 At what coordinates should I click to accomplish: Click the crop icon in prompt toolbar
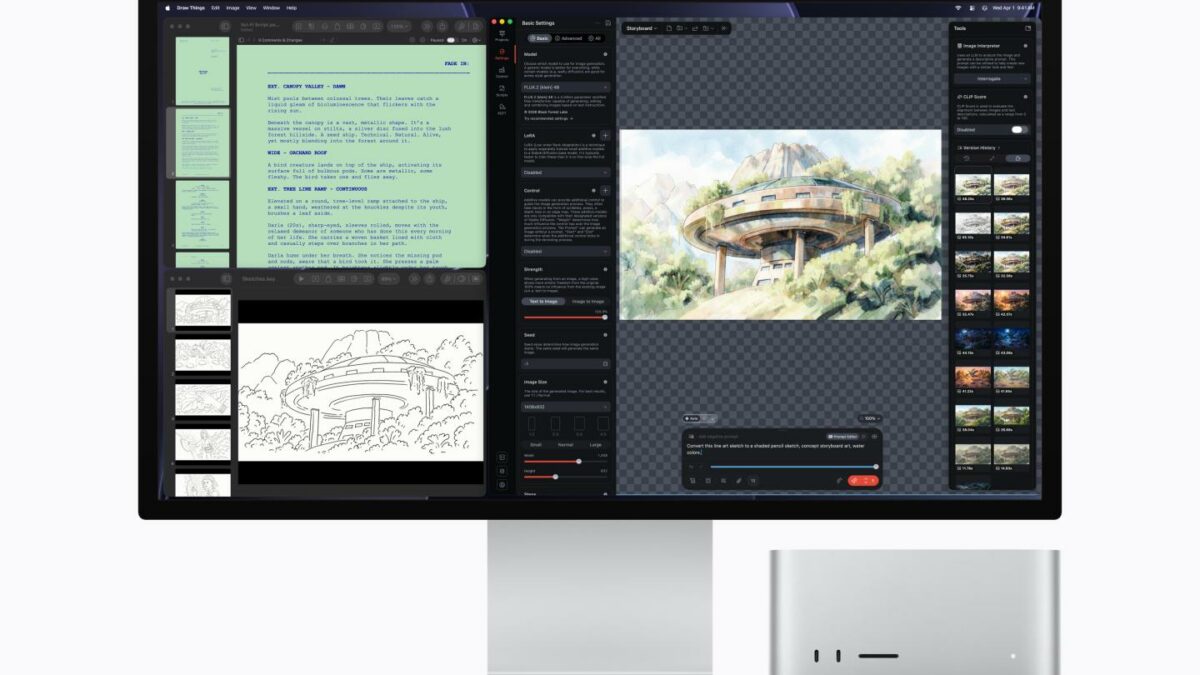click(x=693, y=481)
